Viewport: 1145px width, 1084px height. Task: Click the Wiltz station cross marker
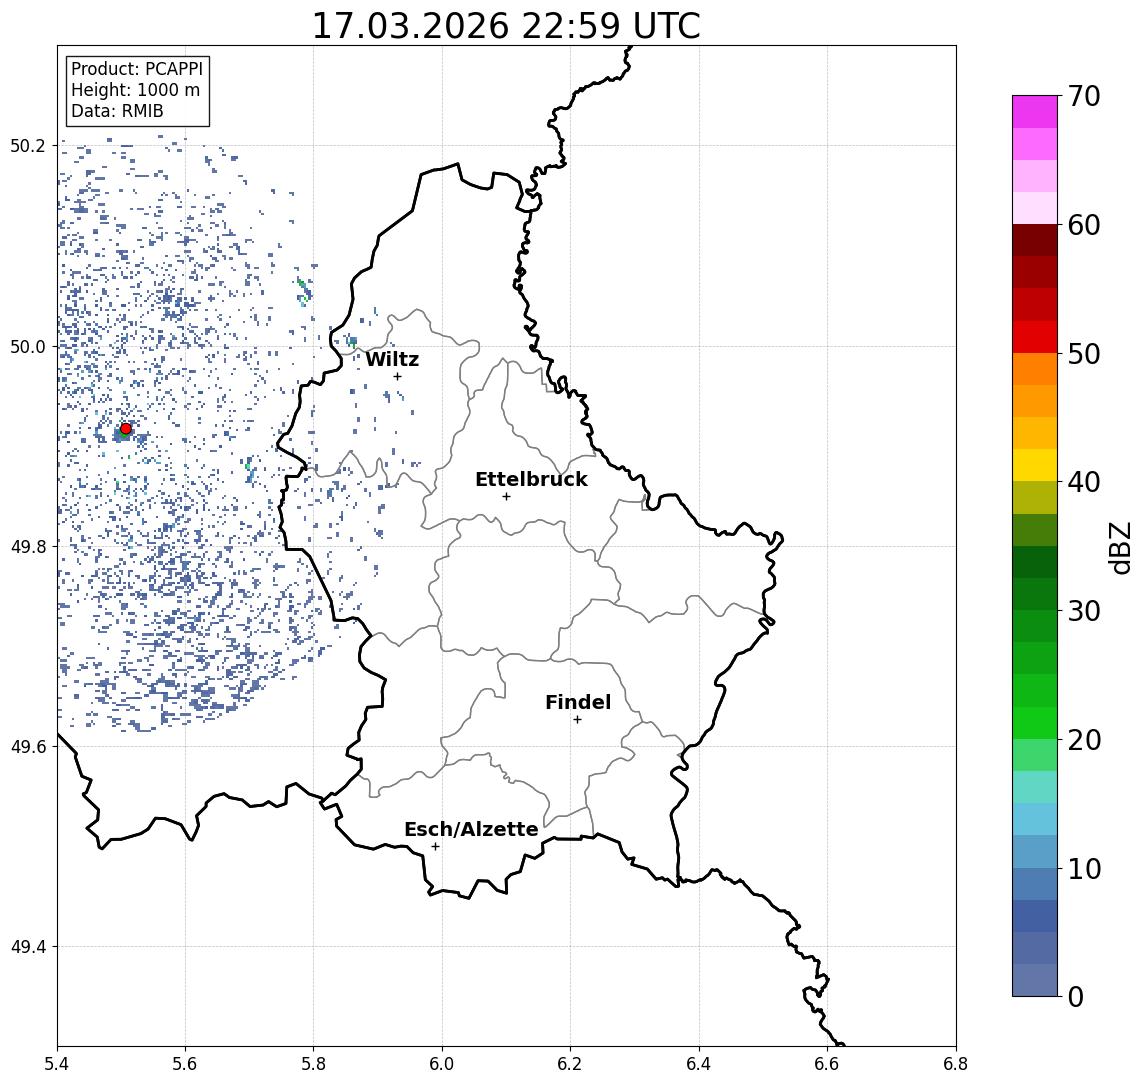click(x=397, y=376)
